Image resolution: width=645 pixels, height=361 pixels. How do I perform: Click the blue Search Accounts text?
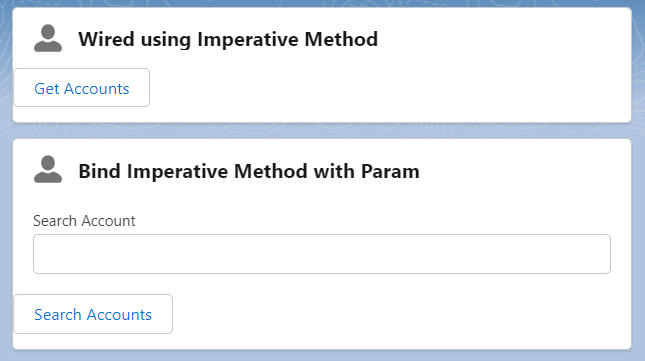pos(93,315)
